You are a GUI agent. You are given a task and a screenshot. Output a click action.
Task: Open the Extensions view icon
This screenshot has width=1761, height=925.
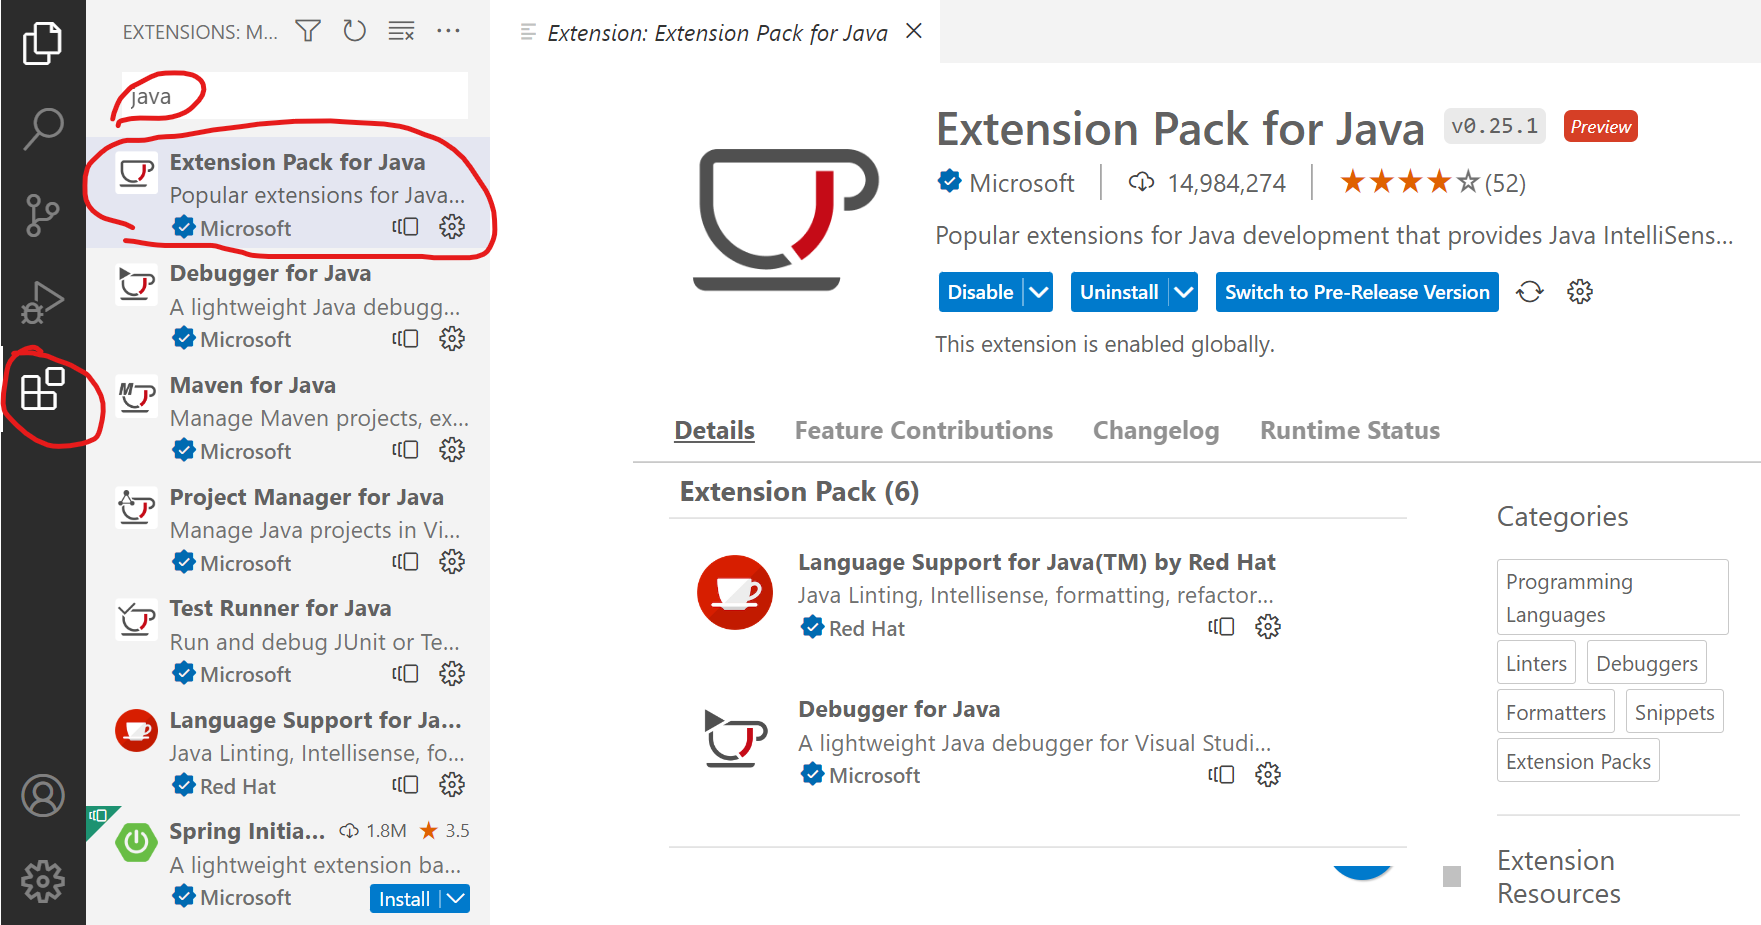[42, 389]
